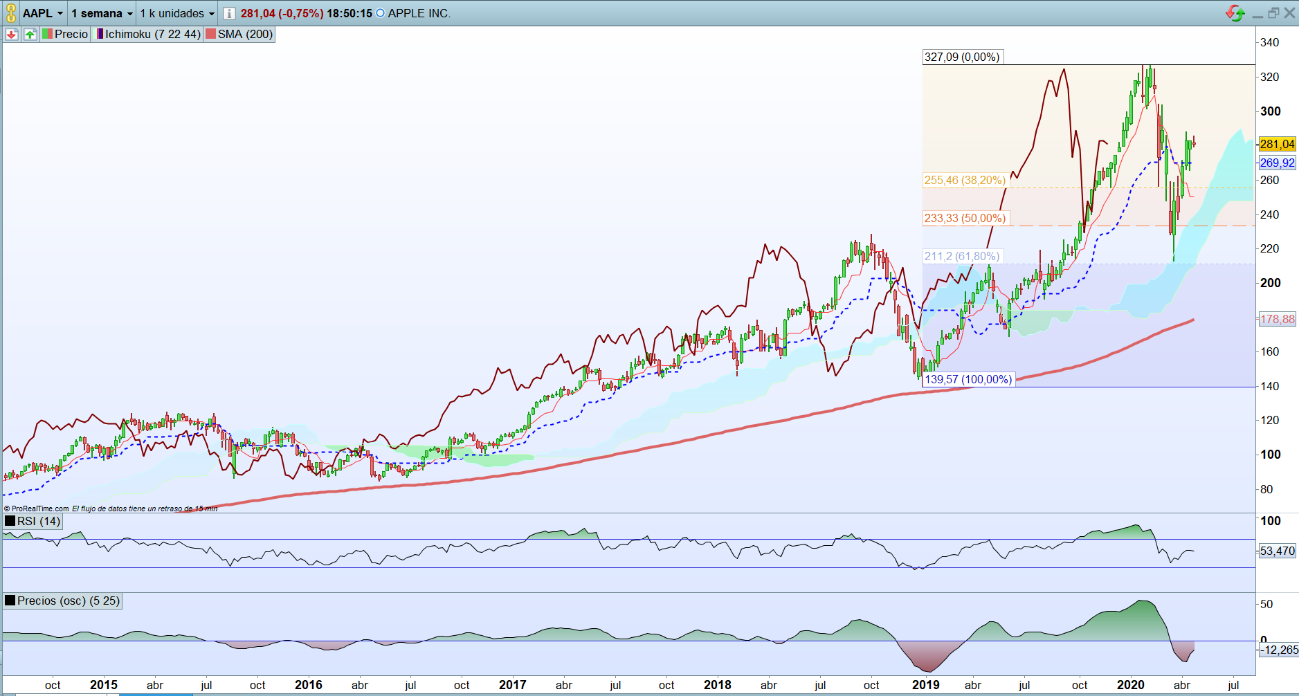Screen dimensions: 1299x696
Task: Click the 2019 year label on time axis
Action: pos(925,685)
